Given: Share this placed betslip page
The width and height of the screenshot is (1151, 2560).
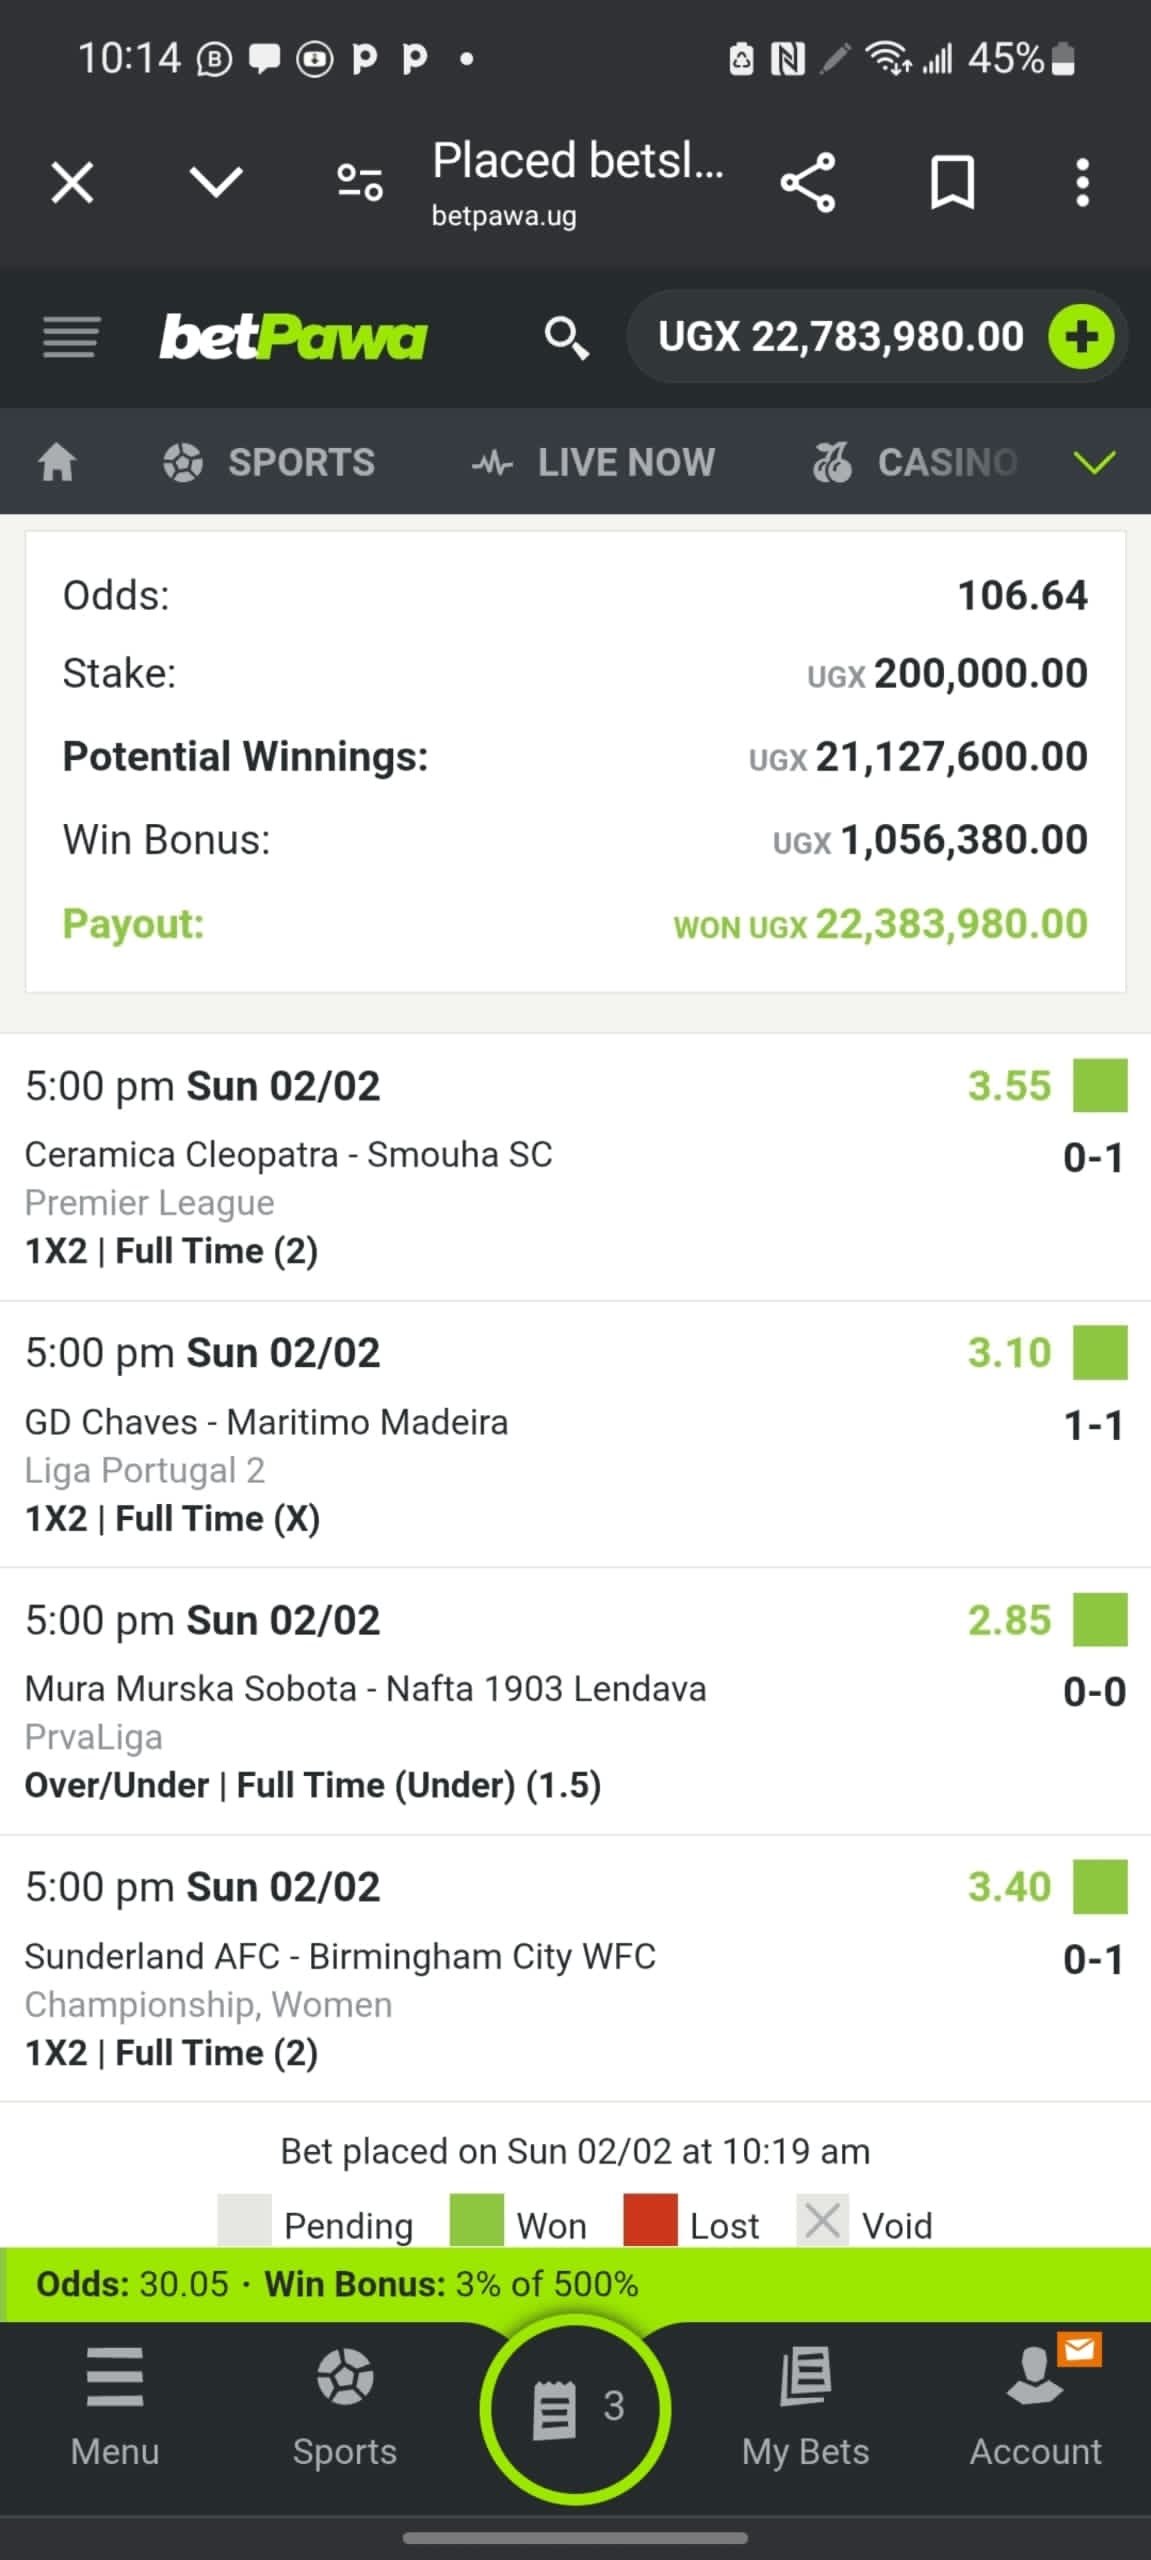Looking at the screenshot, I should click(x=807, y=183).
